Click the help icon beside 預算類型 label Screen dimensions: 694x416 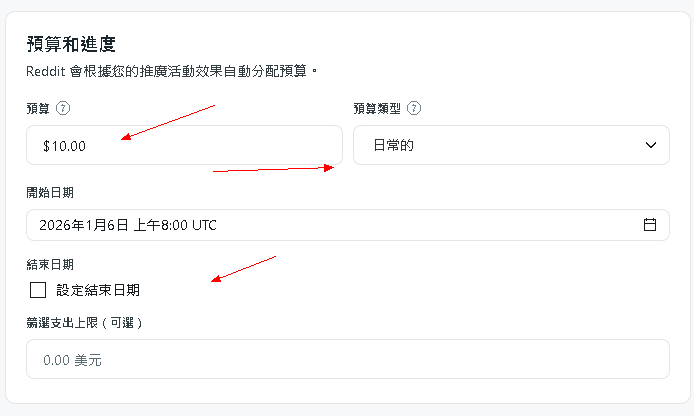pos(414,108)
